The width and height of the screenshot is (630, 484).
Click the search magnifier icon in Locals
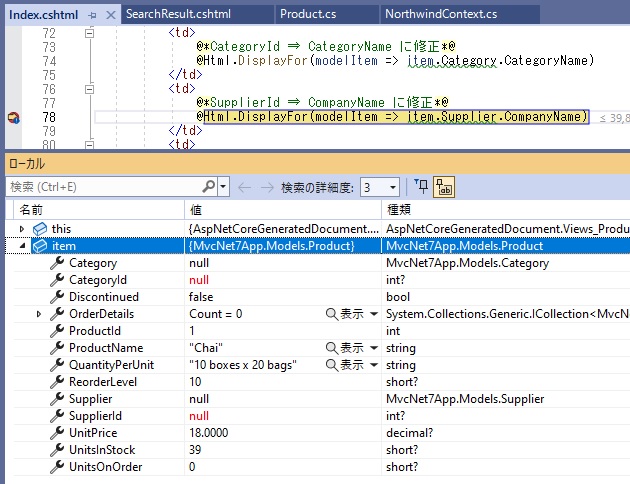pos(209,186)
